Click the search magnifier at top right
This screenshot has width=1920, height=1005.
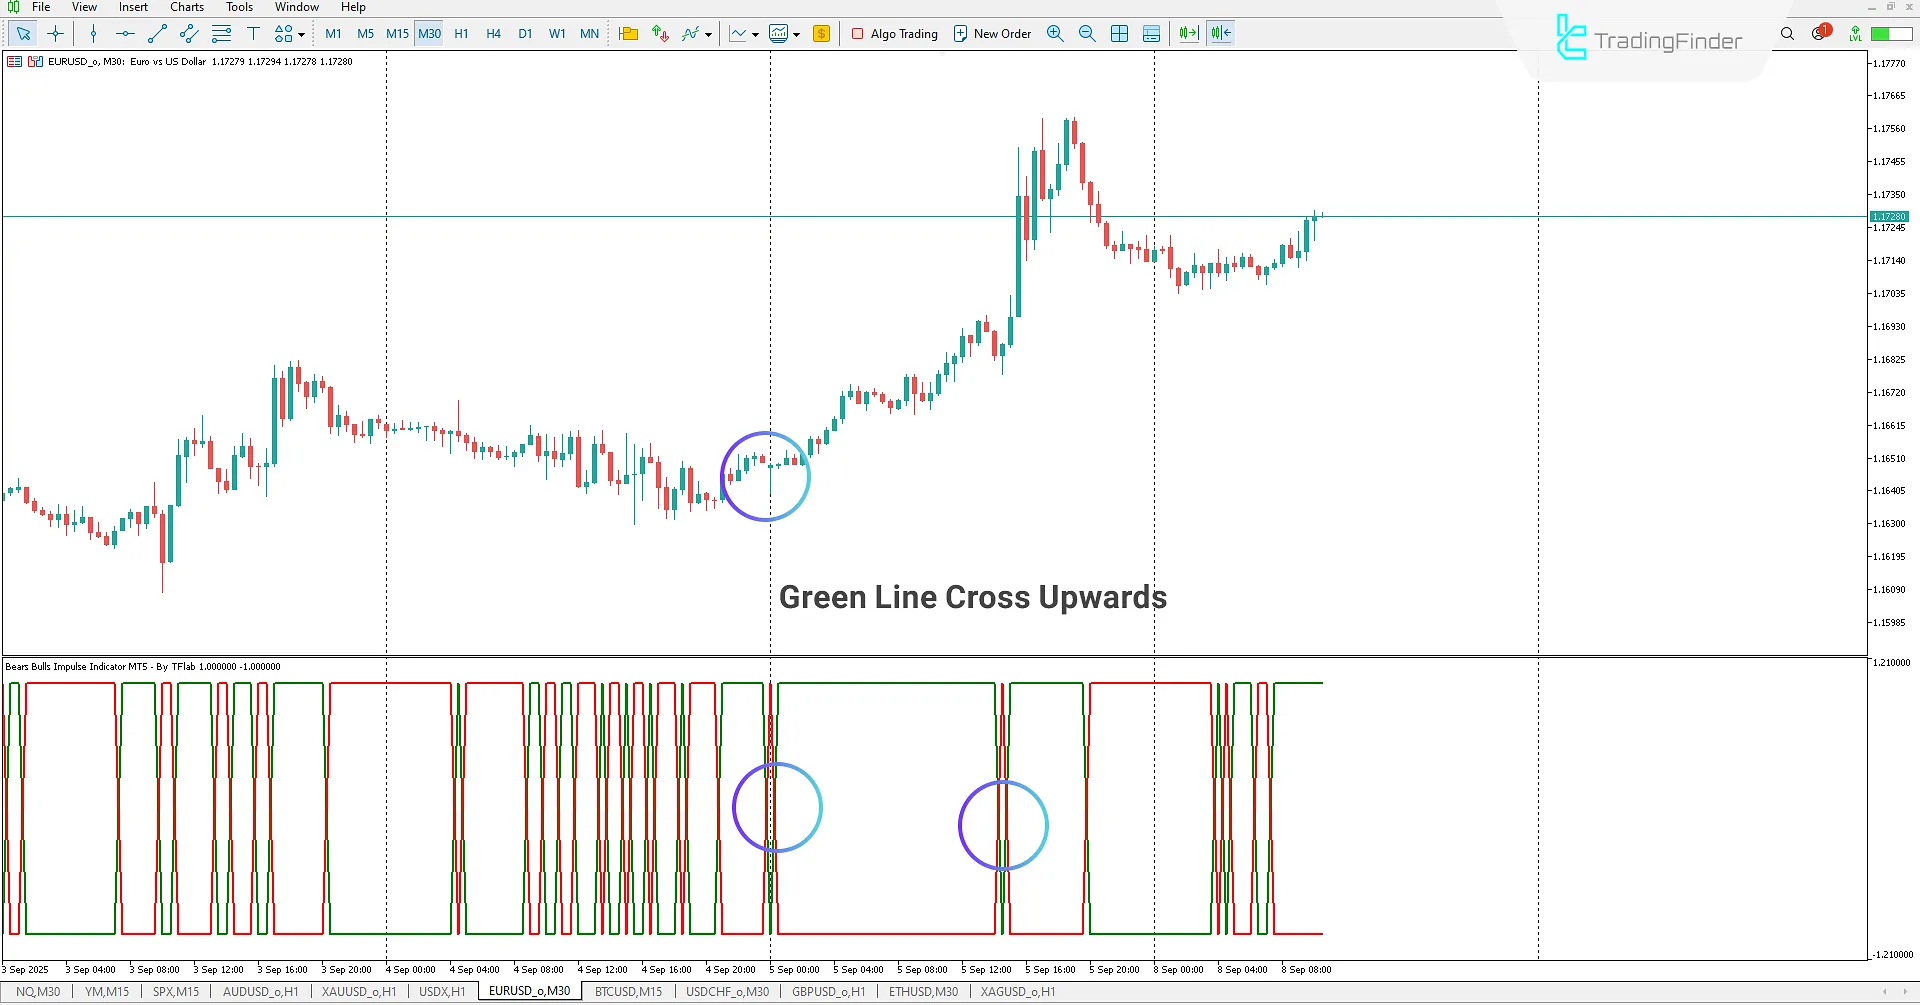(x=1788, y=33)
